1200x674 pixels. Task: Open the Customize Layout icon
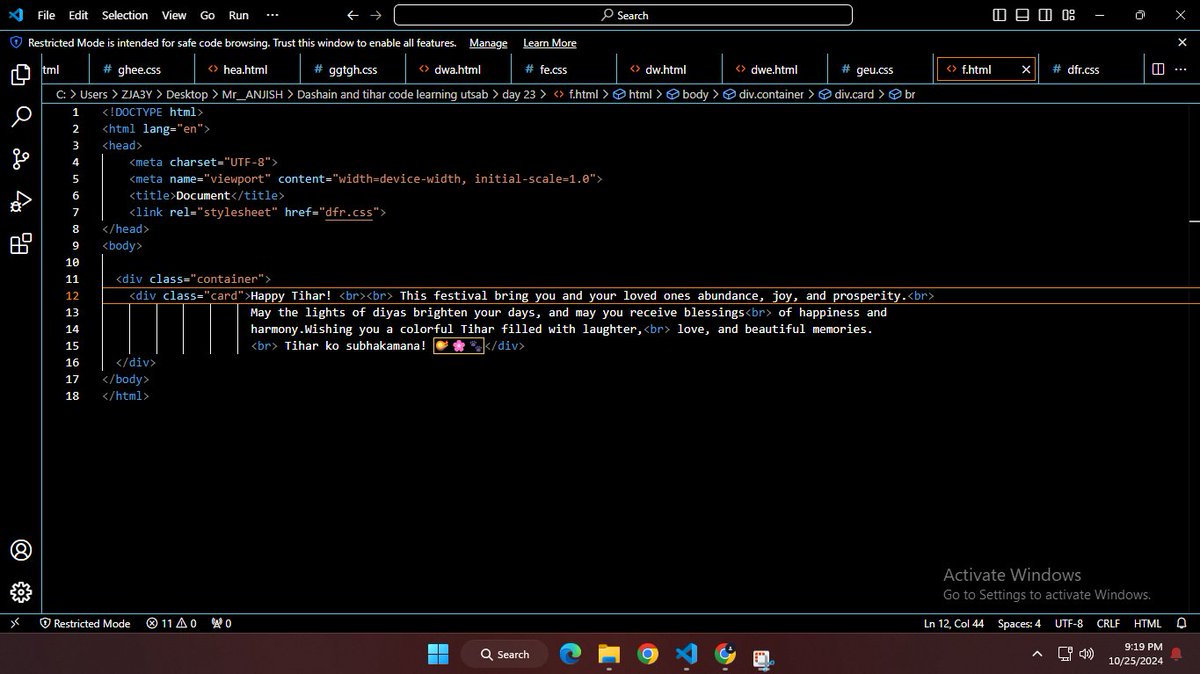pyautogui.click(x=1068, y=15)
